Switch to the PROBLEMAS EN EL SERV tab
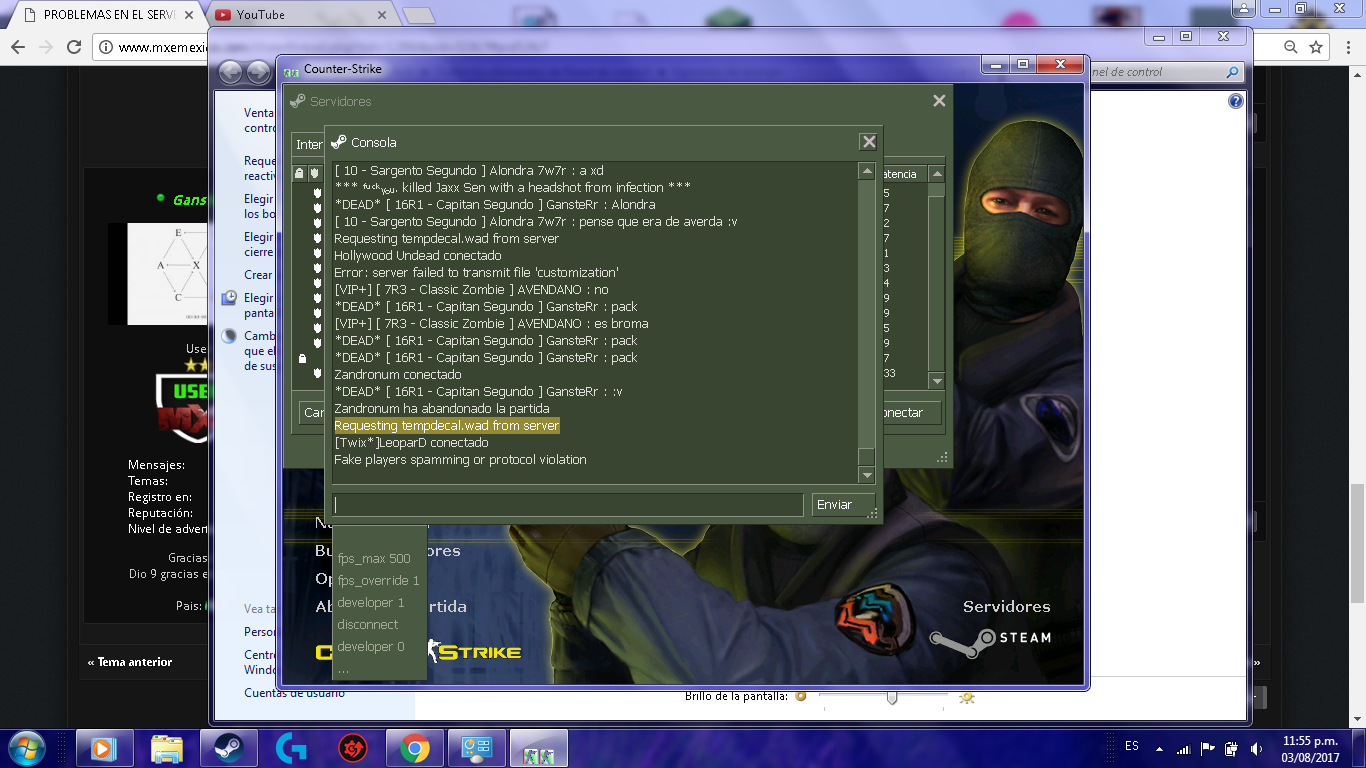Viewport: 1366px width, 768px height. [x=105, y=15]
